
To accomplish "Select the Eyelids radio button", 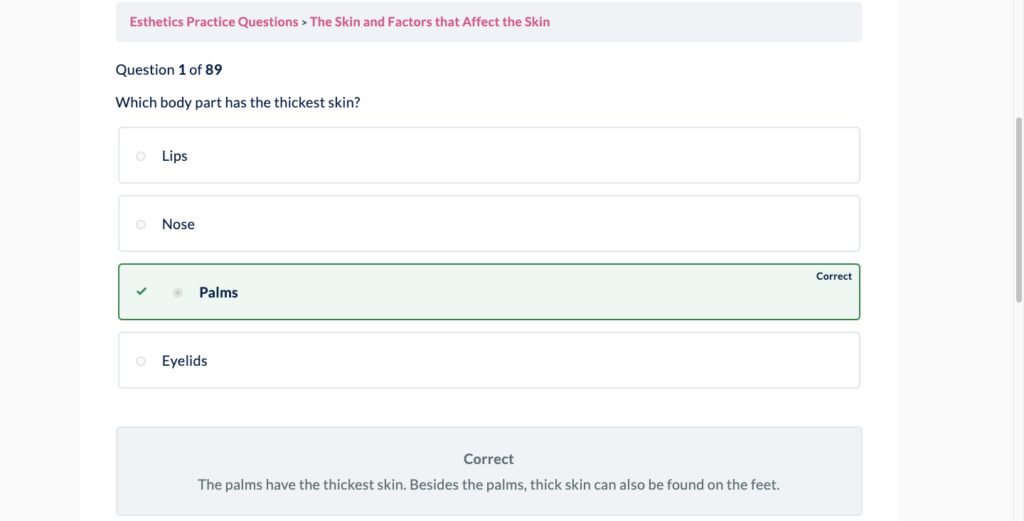I will pos(140,361).
